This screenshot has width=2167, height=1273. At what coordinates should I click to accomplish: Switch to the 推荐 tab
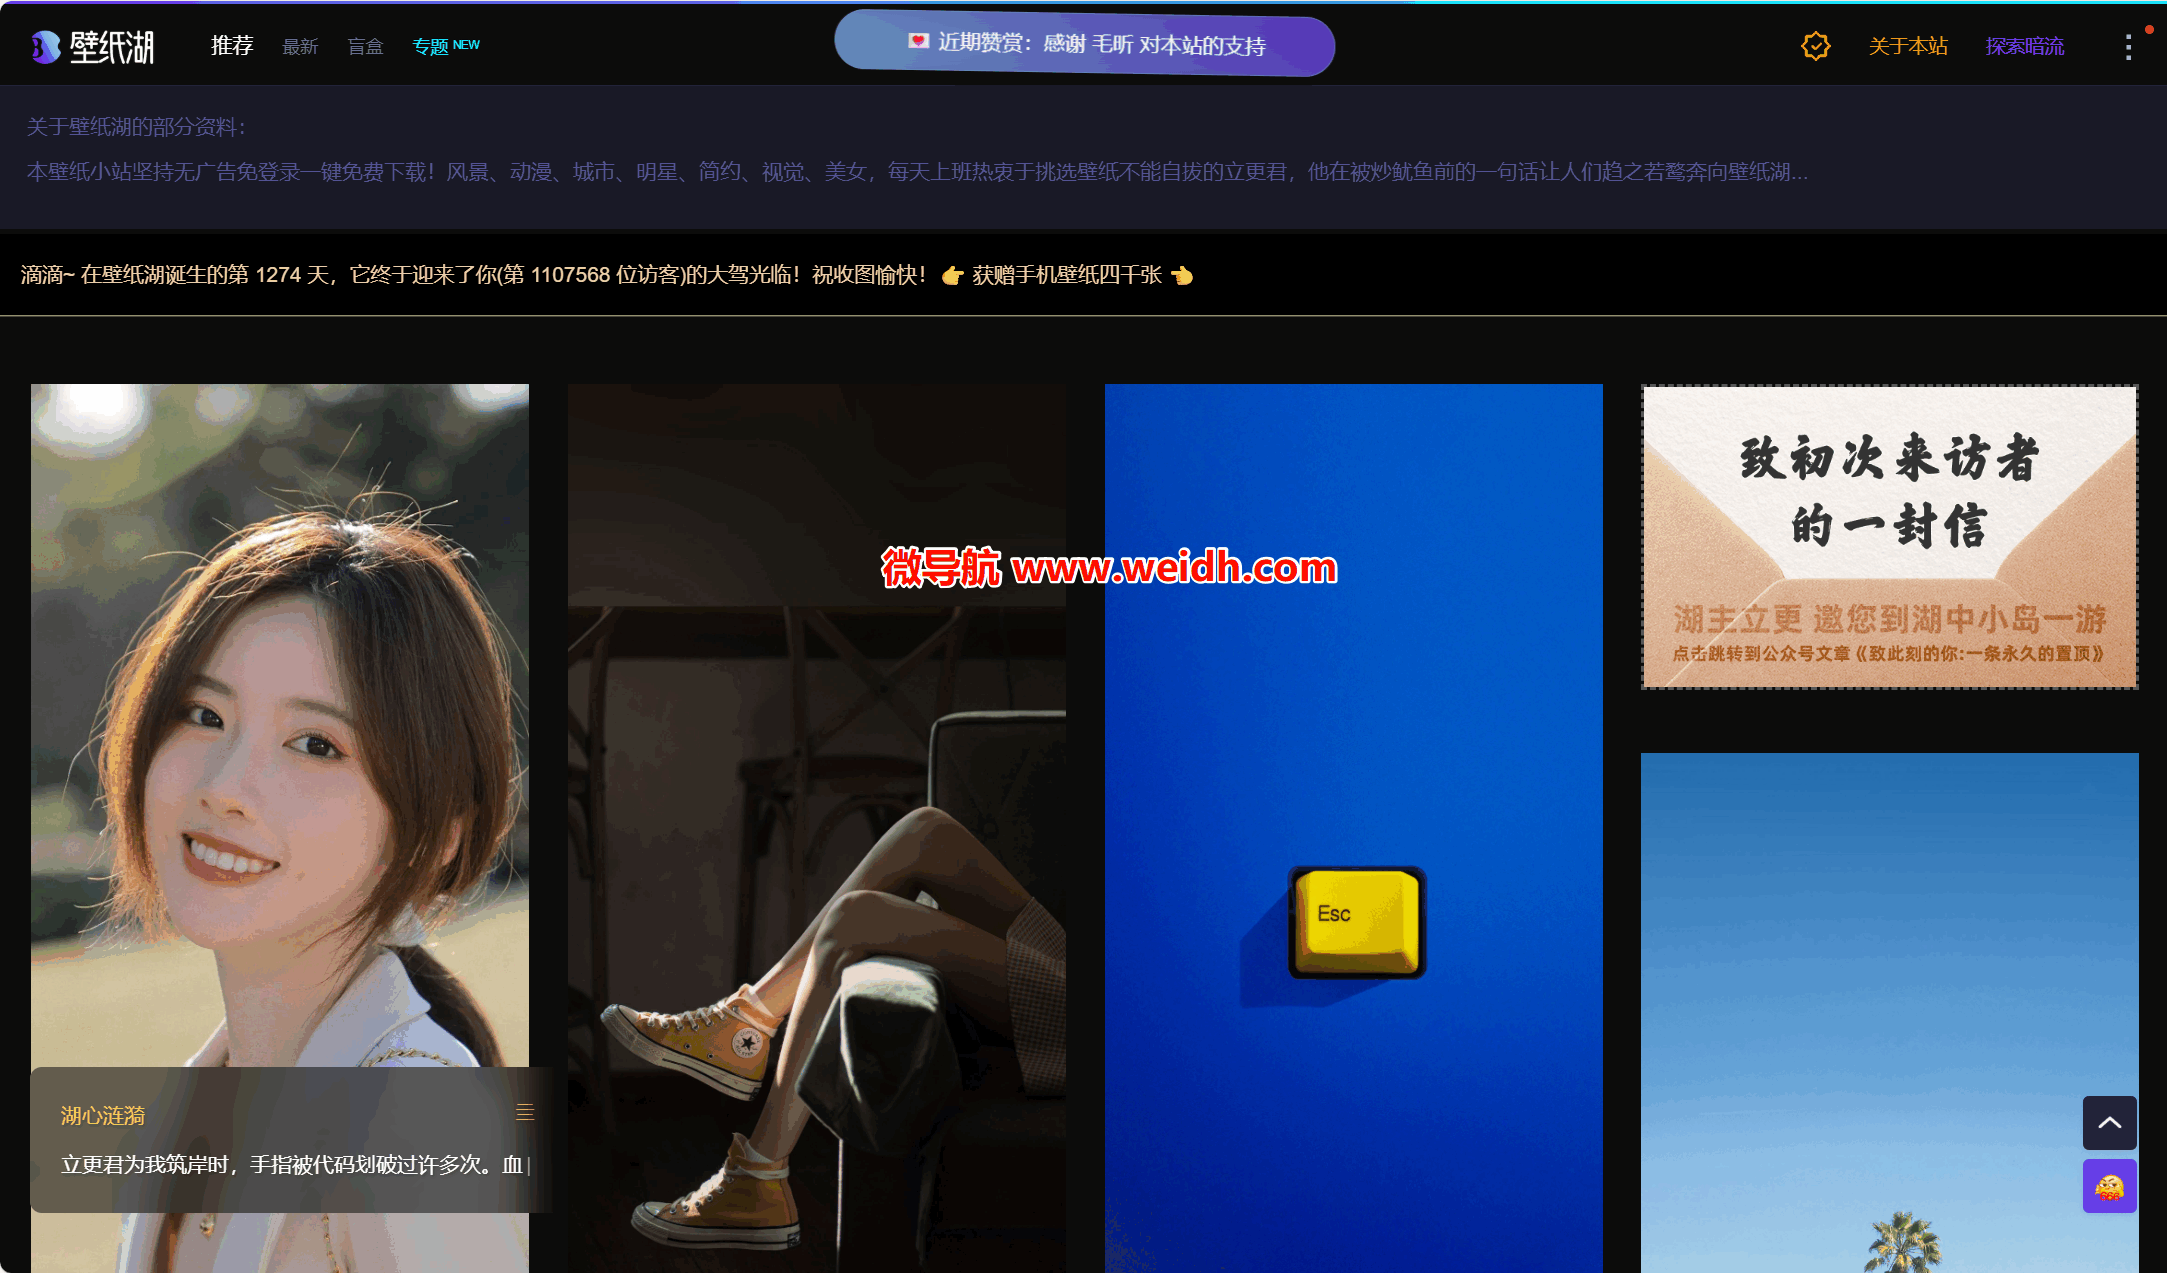coord(232,46)
